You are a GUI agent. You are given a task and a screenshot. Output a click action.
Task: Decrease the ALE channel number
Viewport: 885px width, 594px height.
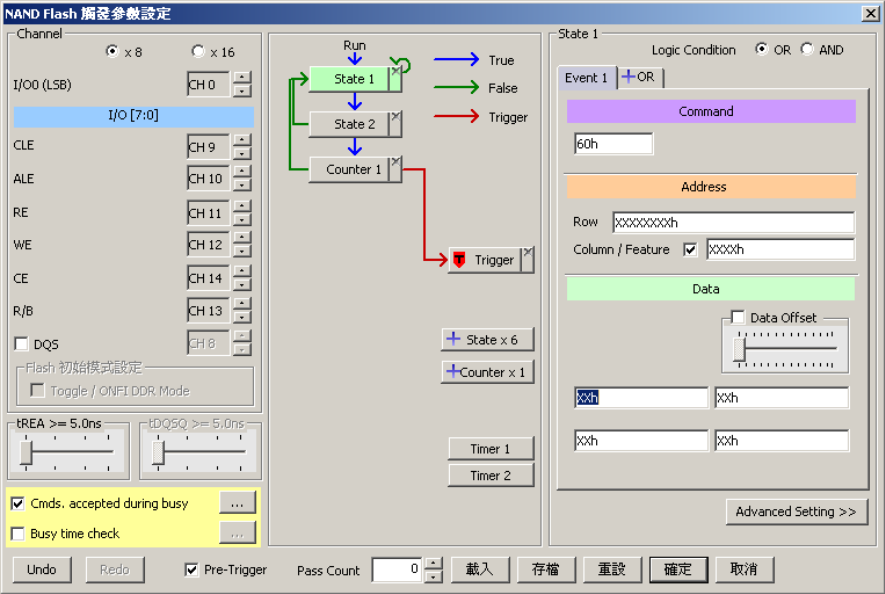click(242, 185)
